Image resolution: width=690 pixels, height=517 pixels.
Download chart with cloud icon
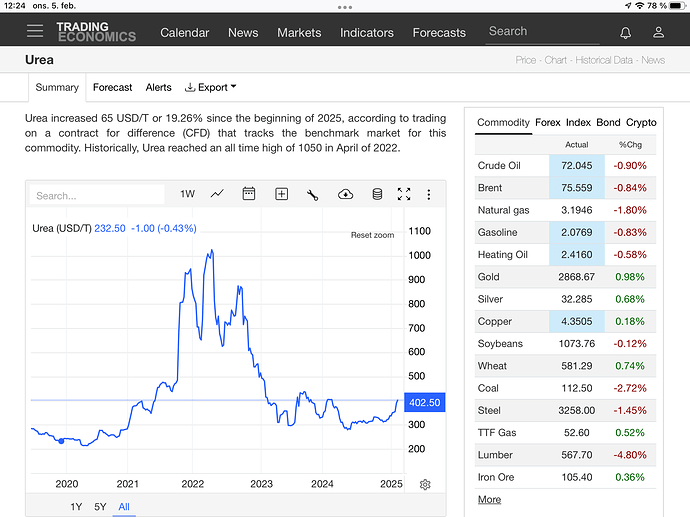[x=345, y=194]
